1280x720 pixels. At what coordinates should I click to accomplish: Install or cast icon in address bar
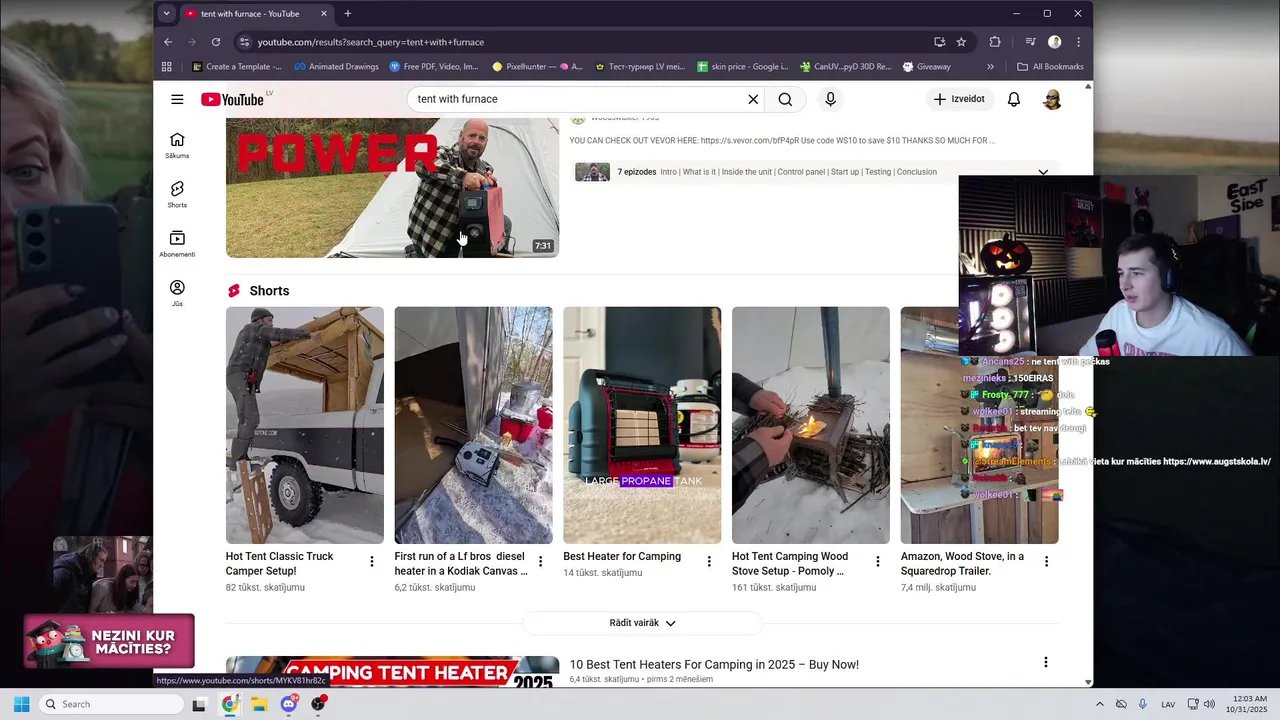pyautogui.click(x=939, y=42)
